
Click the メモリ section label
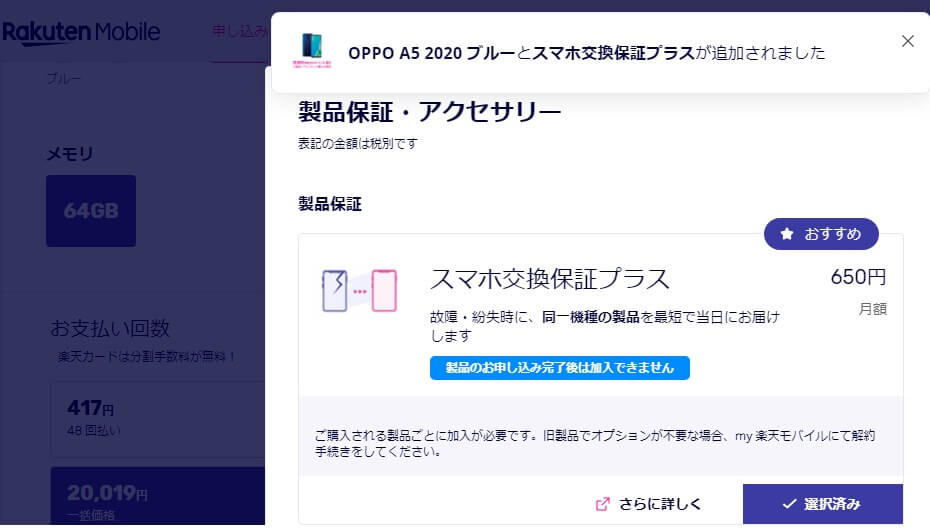tap(70, 154)
